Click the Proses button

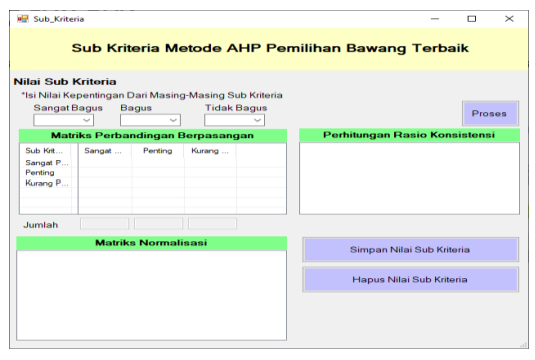(x=490, y=114)
